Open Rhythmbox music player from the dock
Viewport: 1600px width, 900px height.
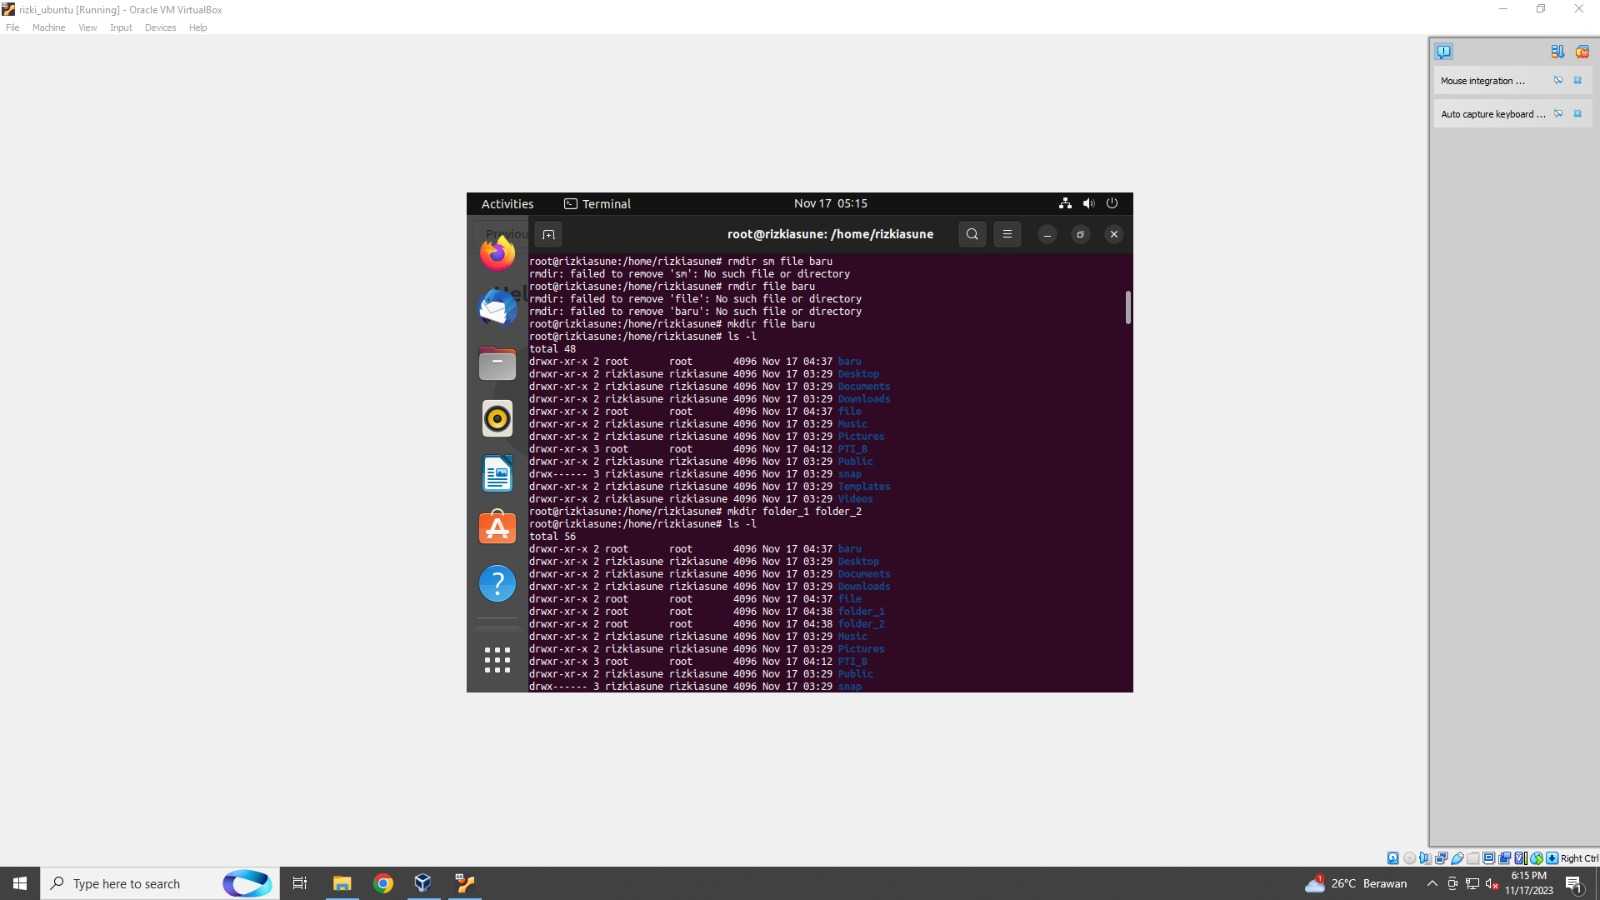click(x=497, y=419)
